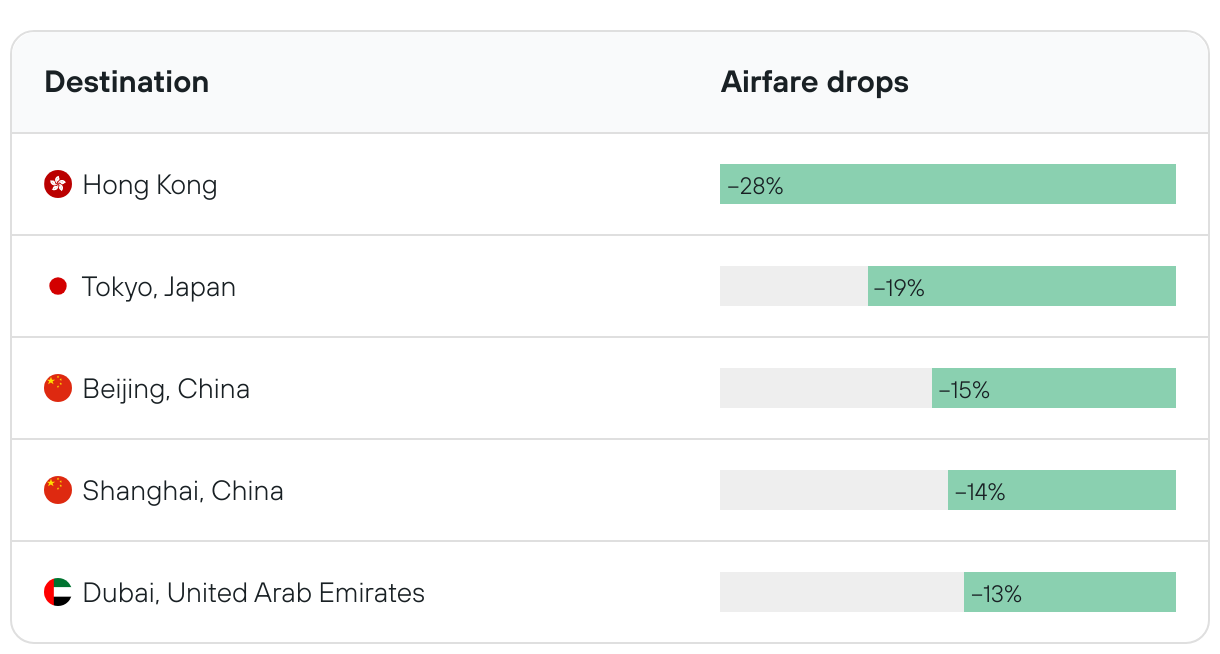Viewport: 1220px width, 654px height.
Task: Select the Tokyo, Japan destination name
Action: click(159, 287)
